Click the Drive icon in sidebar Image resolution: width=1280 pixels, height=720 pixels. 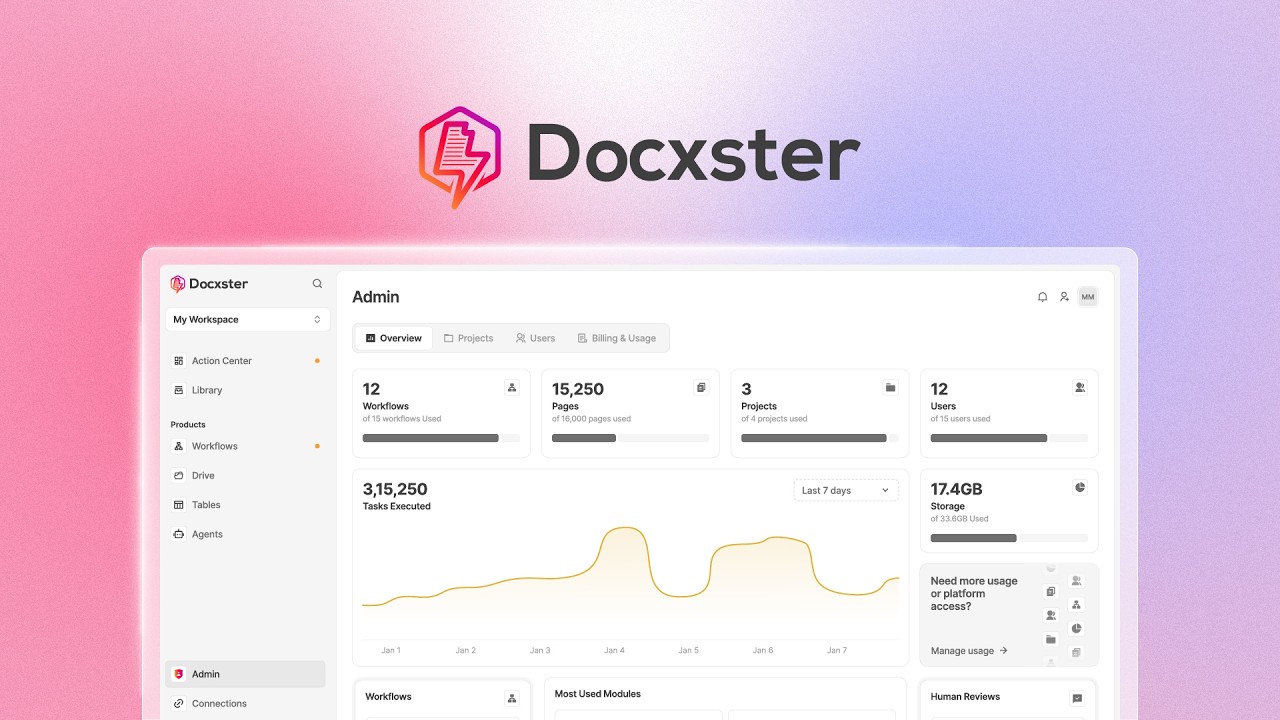coord(178,475)
